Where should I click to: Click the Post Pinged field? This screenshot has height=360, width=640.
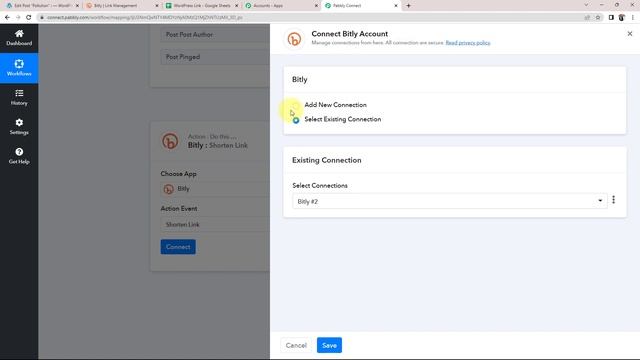pos(215,57)
